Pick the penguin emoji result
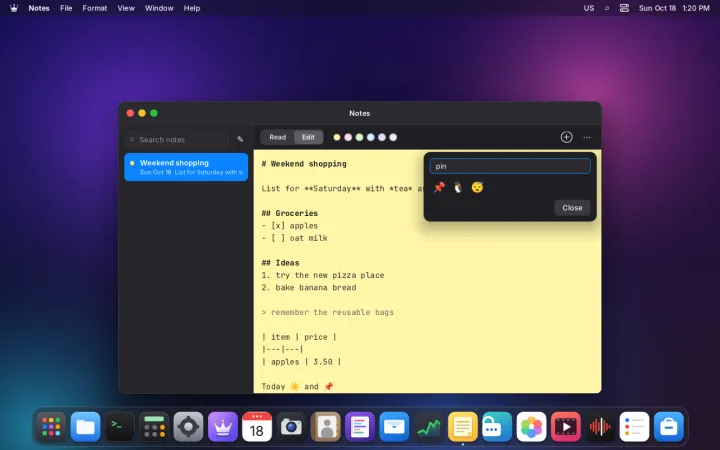 458,187
